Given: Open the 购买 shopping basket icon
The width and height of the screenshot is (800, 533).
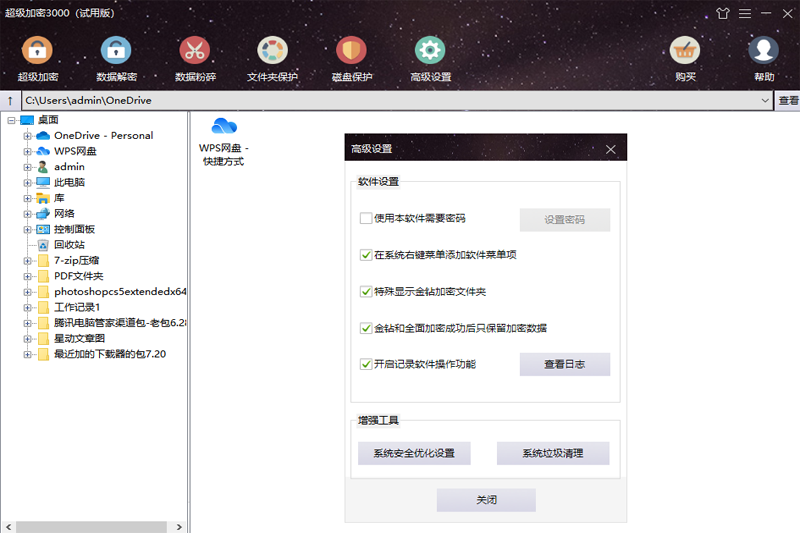Looking at the screenshot, I should tap(685, 50).
